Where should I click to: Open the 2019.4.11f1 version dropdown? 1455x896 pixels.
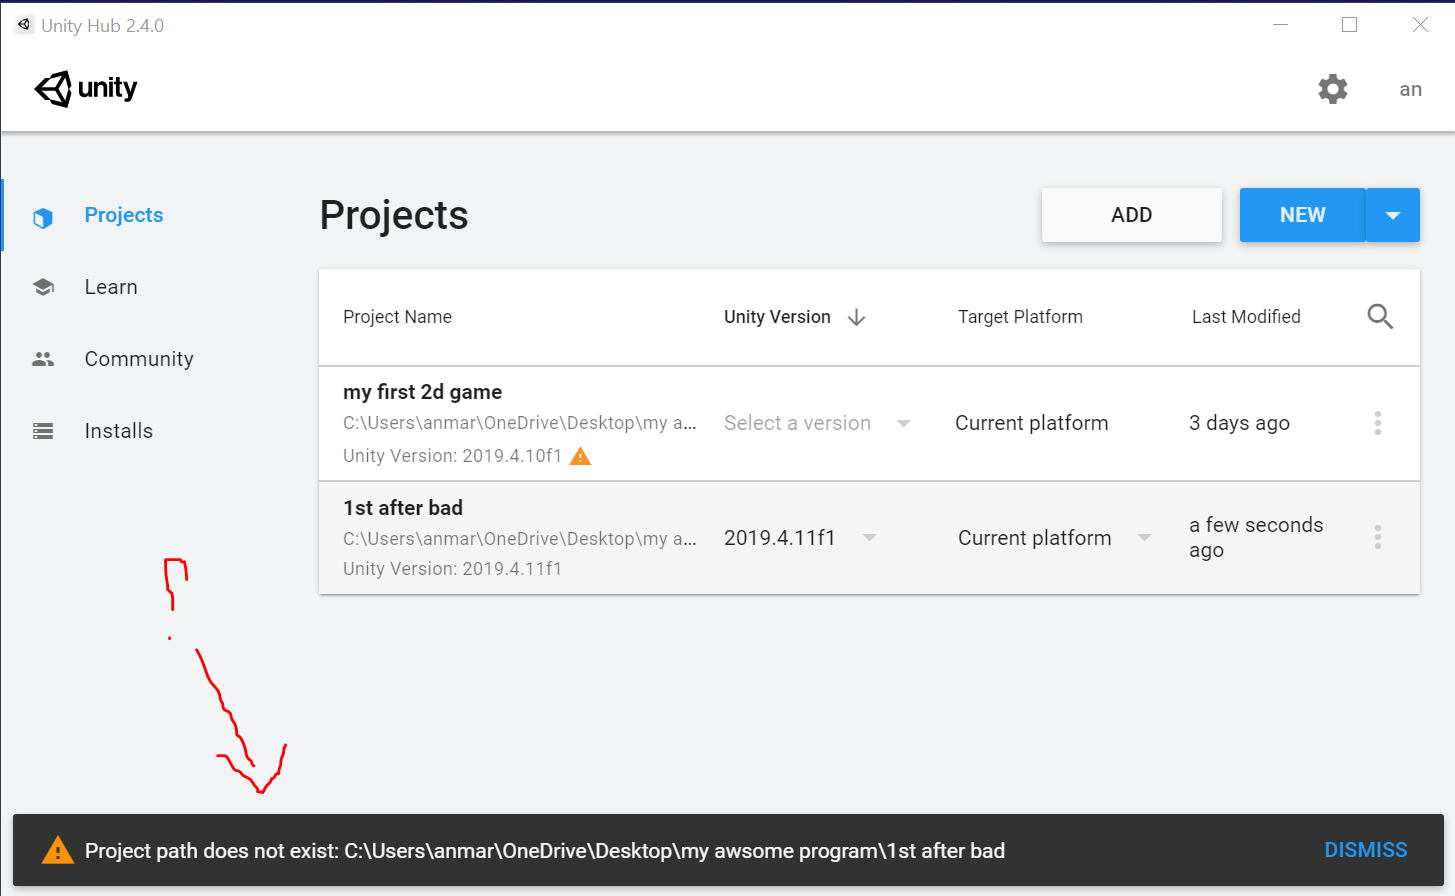pos(800,538)
